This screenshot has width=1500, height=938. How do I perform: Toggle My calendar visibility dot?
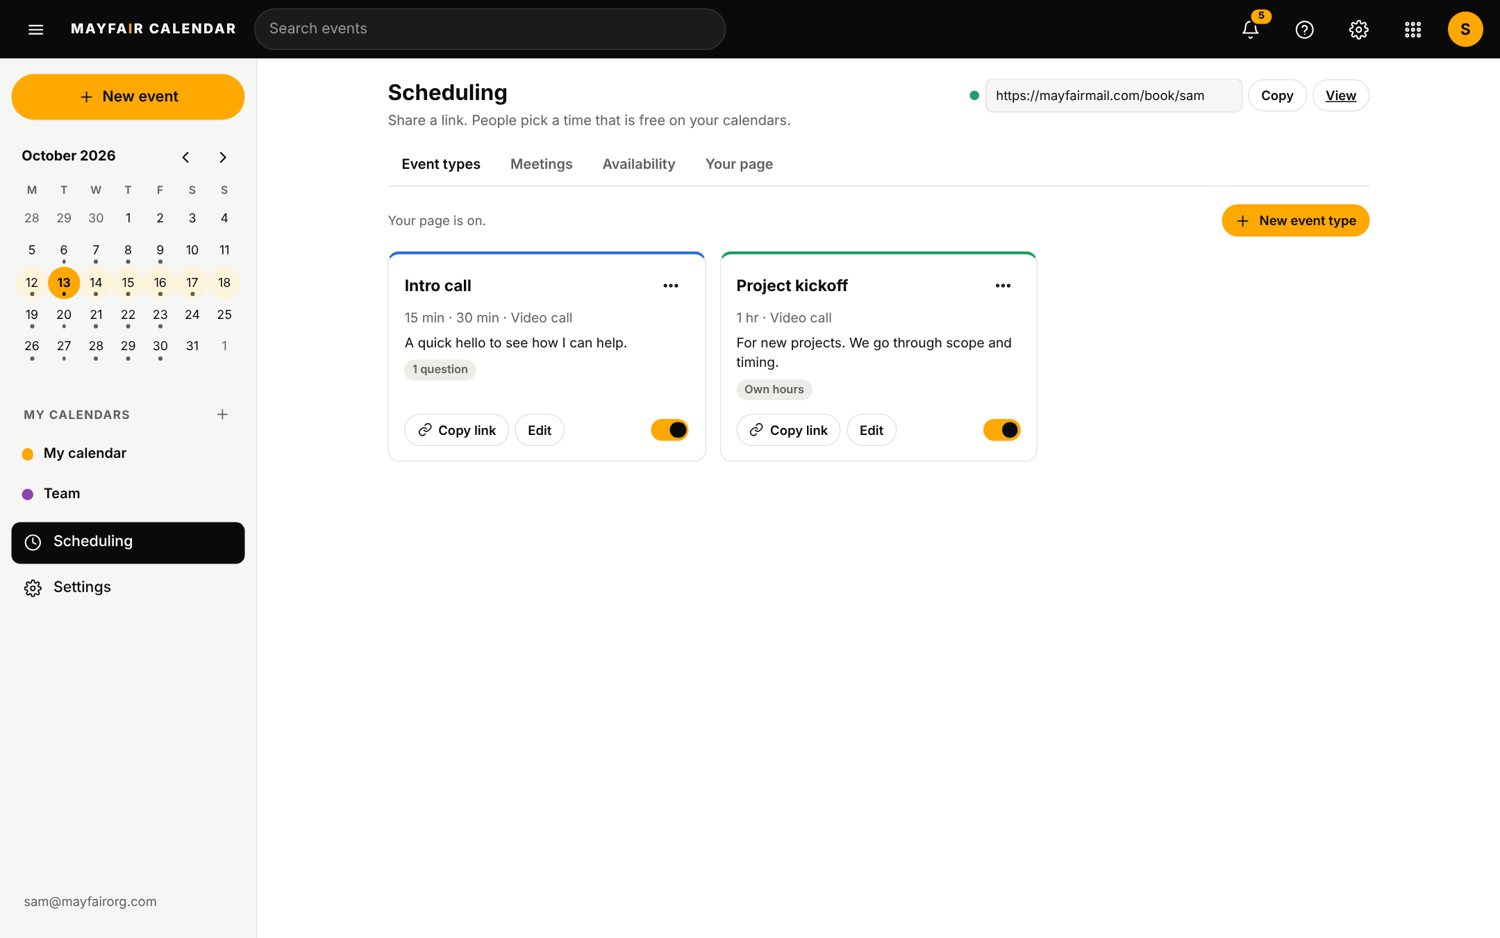pyautogui.click(x=28, y=454)
